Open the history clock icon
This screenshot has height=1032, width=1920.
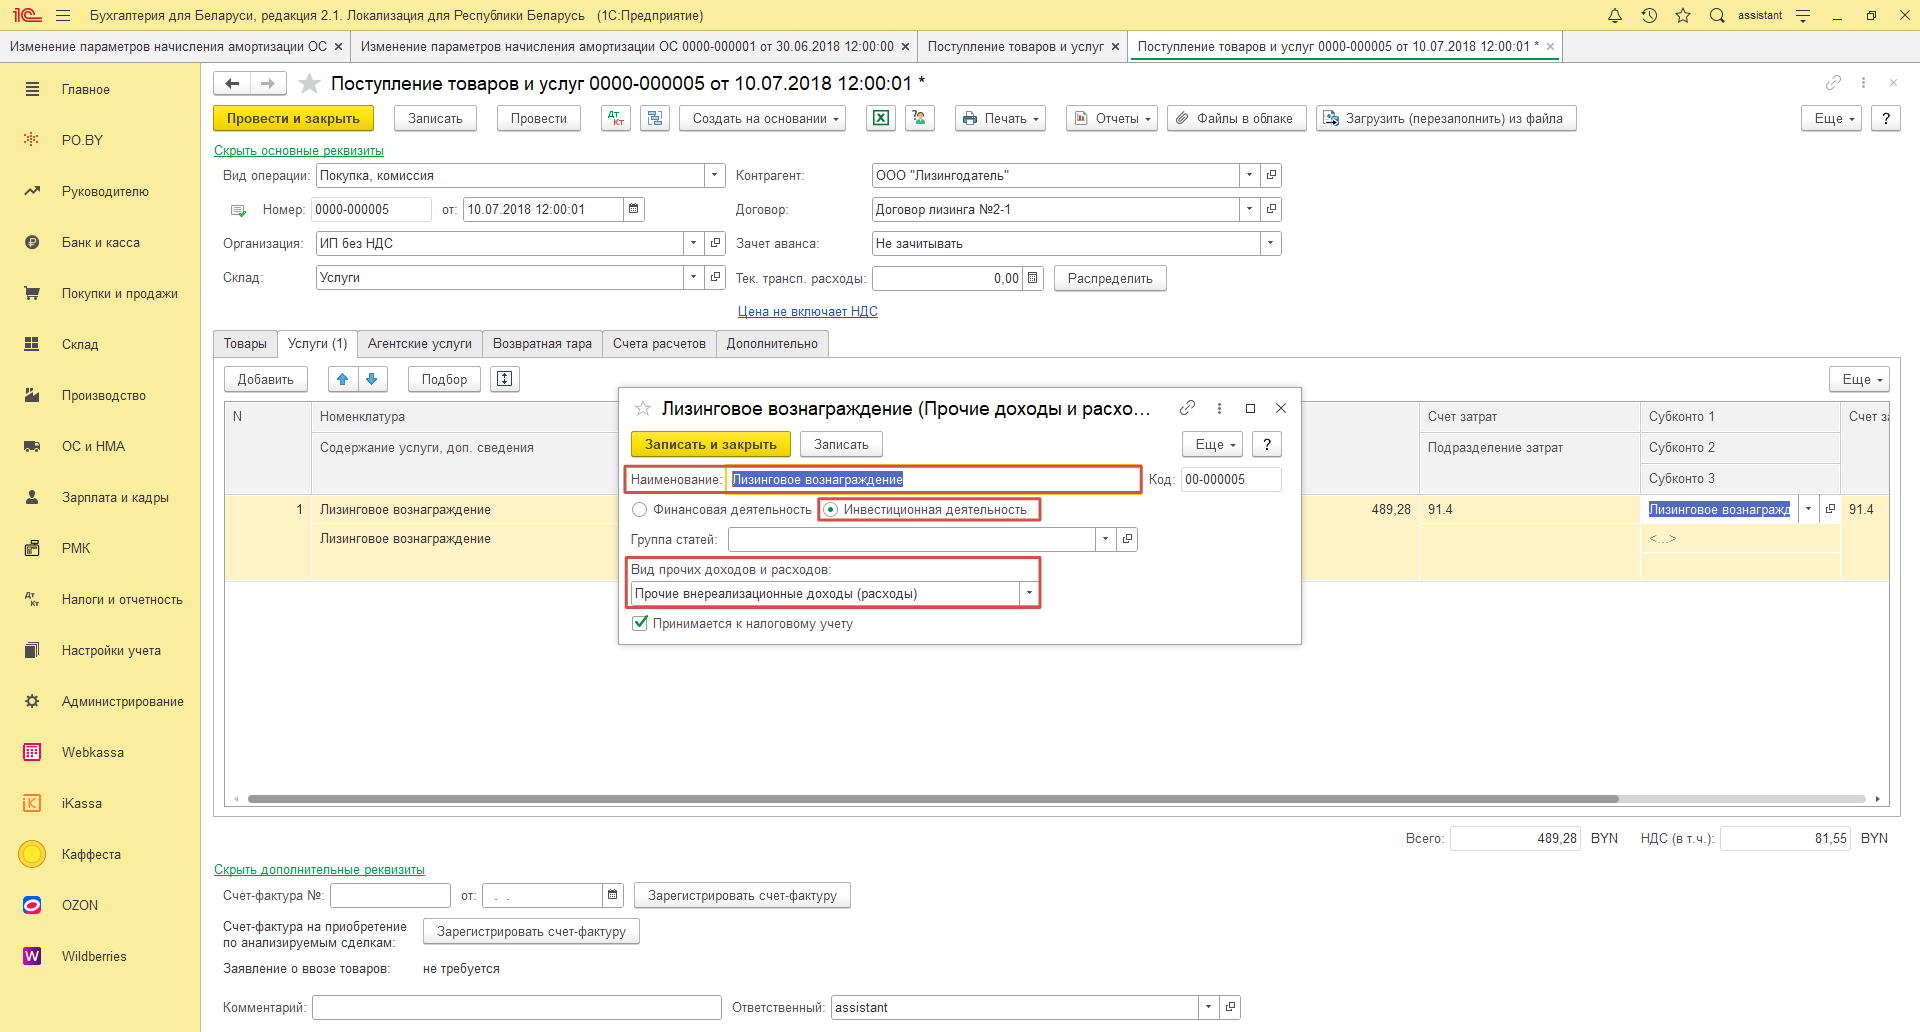[1649, 15]
